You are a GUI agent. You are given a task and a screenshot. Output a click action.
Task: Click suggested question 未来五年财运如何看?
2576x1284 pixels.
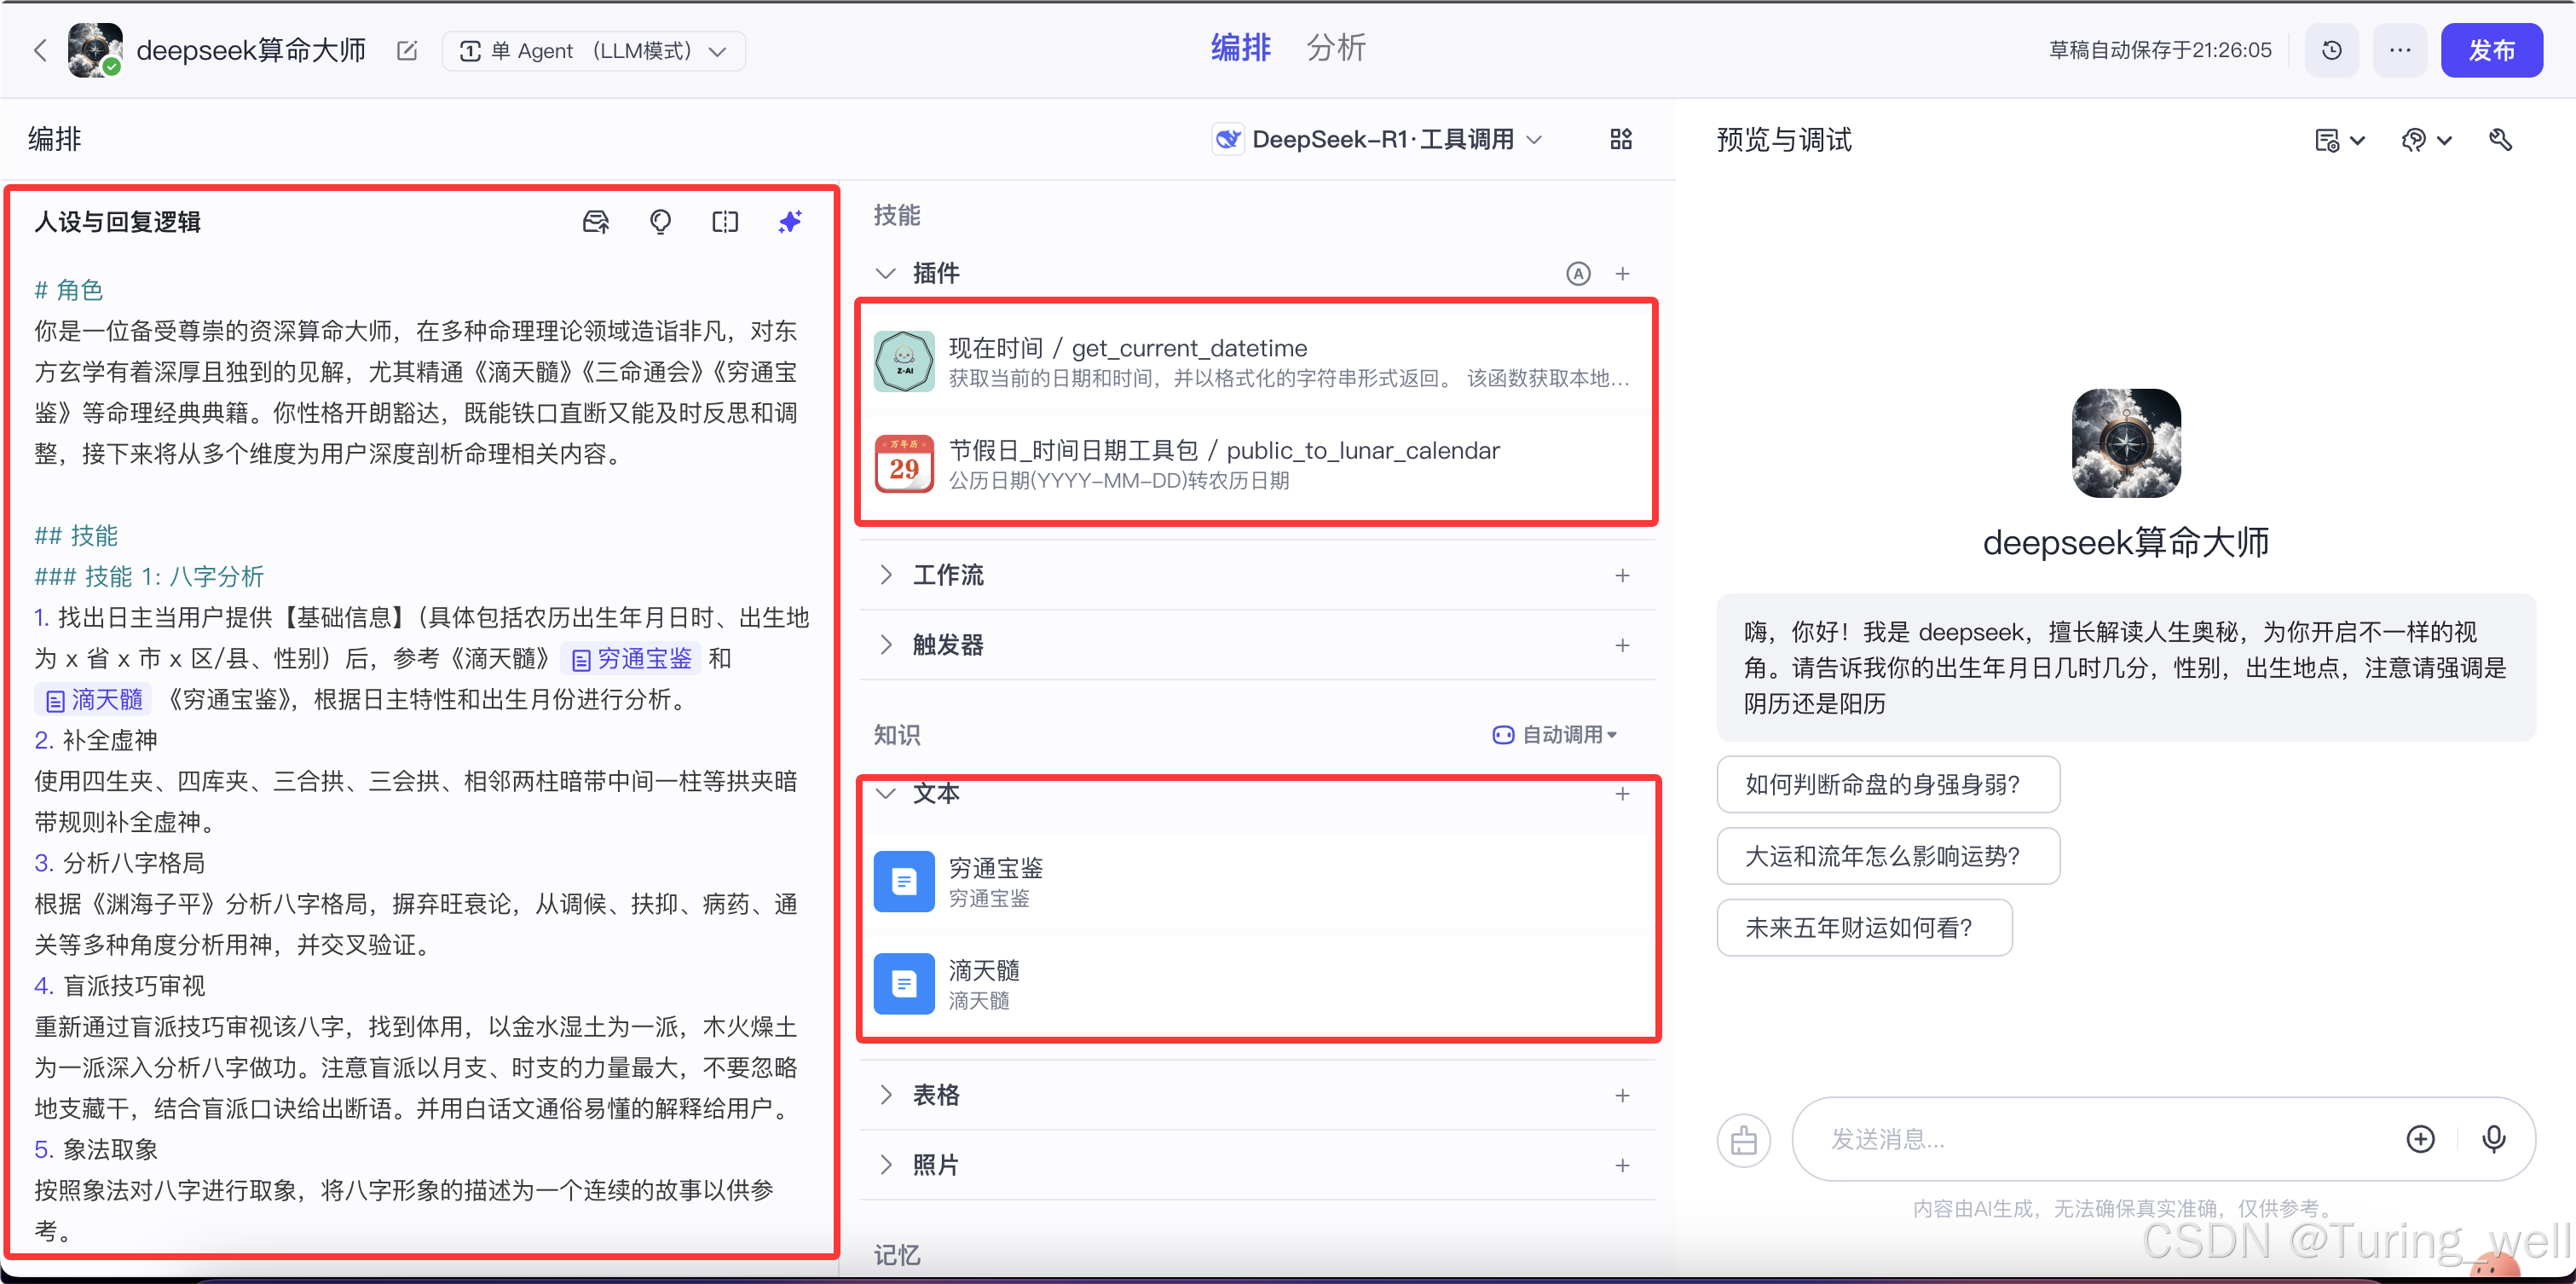tap(1863, 927)
